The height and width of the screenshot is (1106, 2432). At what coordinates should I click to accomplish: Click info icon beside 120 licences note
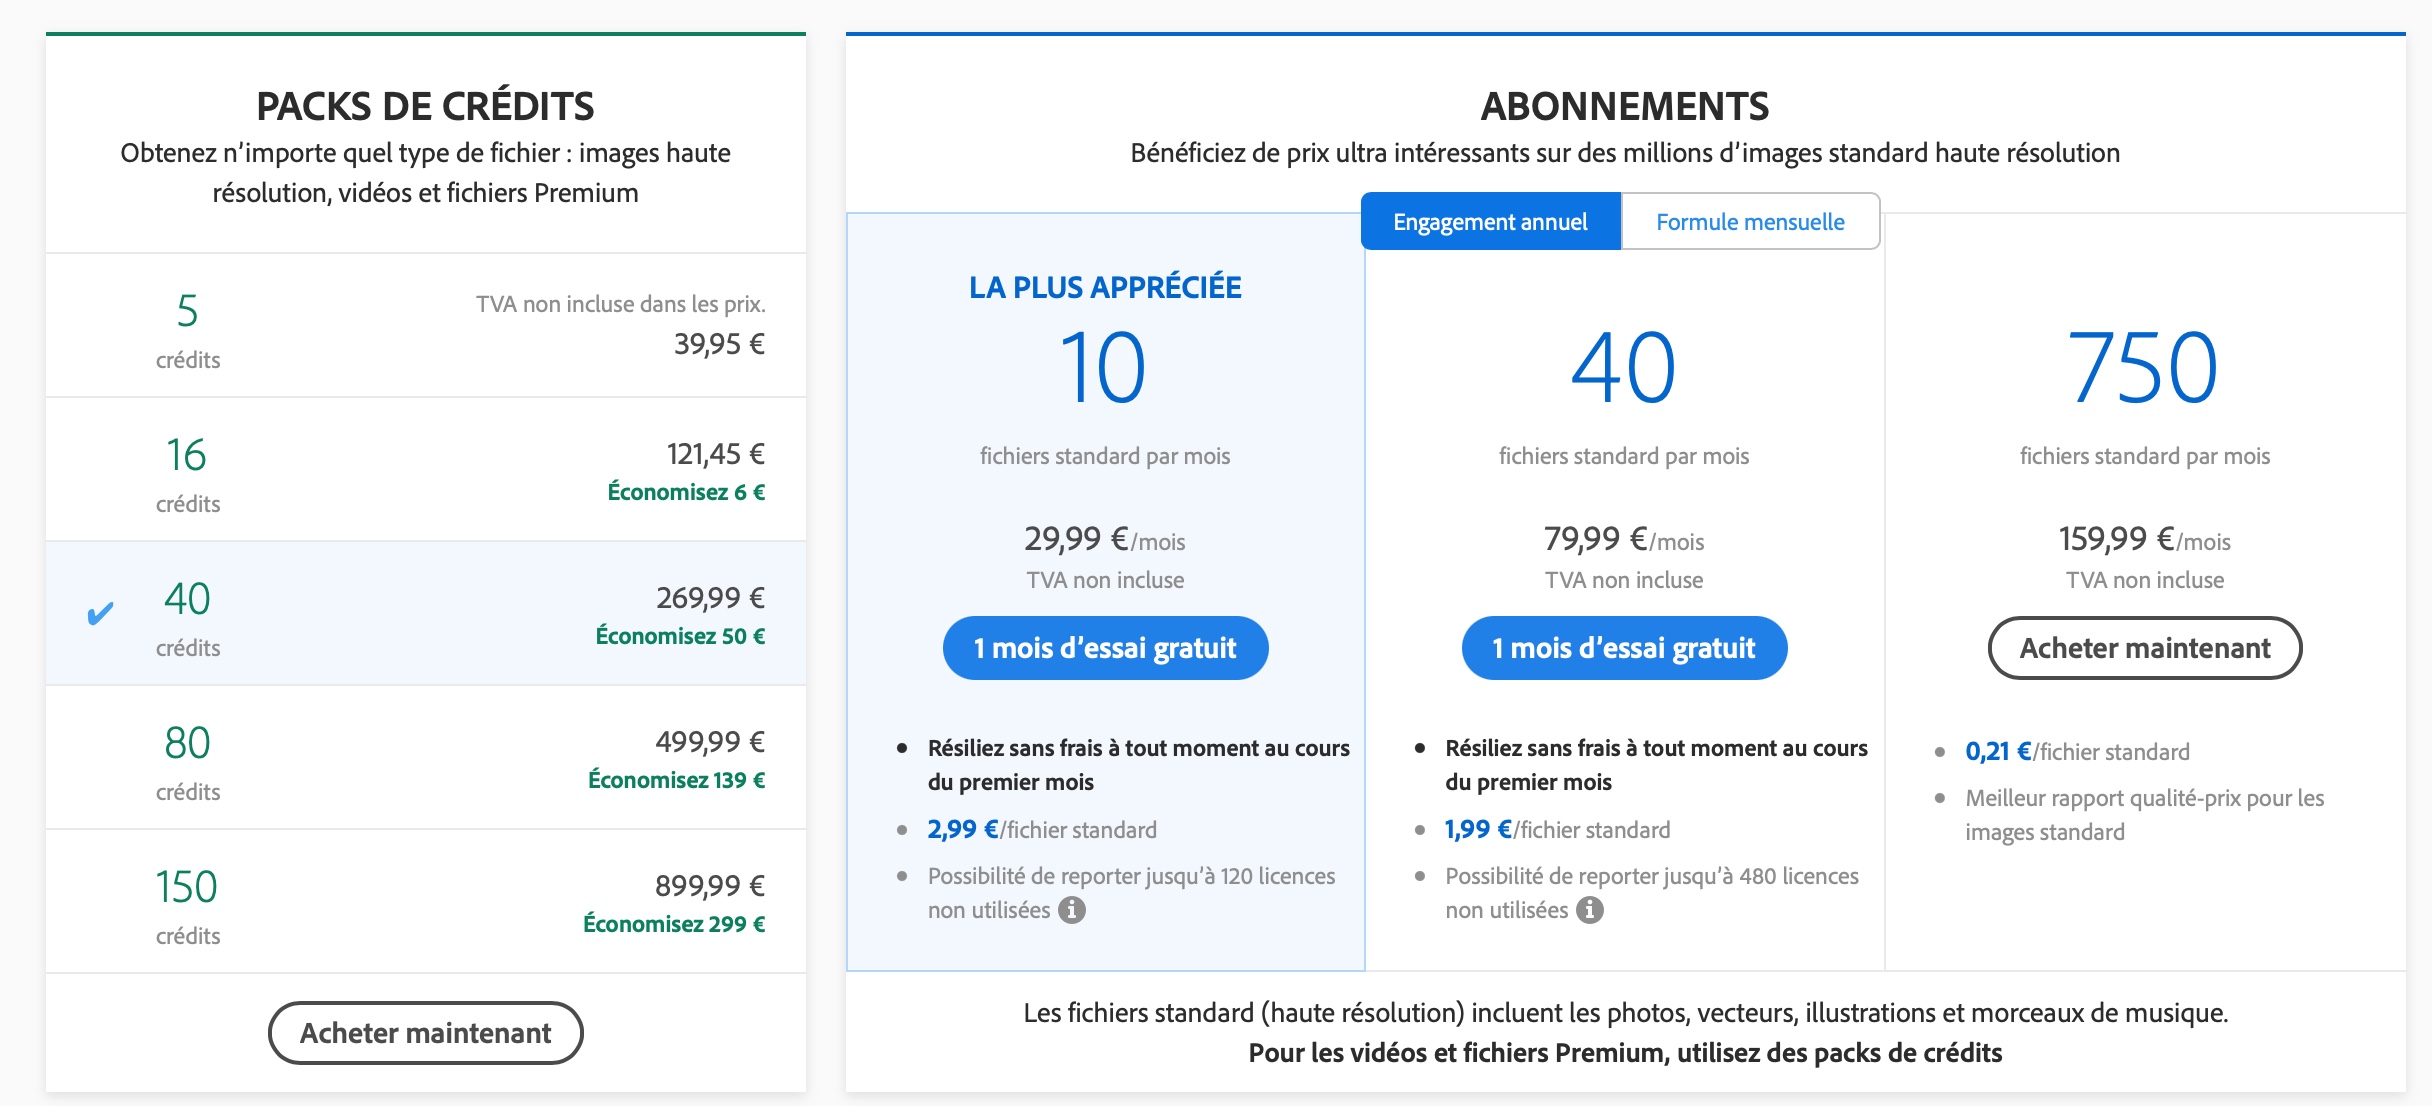pos(1072,910)
